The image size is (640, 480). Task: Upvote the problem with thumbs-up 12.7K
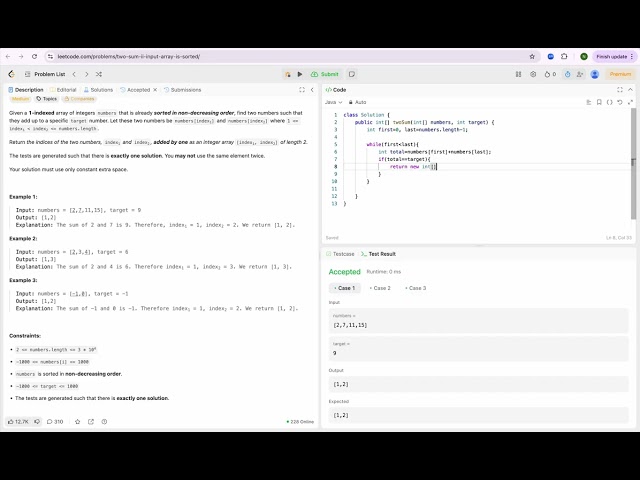pyautogui.click(x=19, y=421)
